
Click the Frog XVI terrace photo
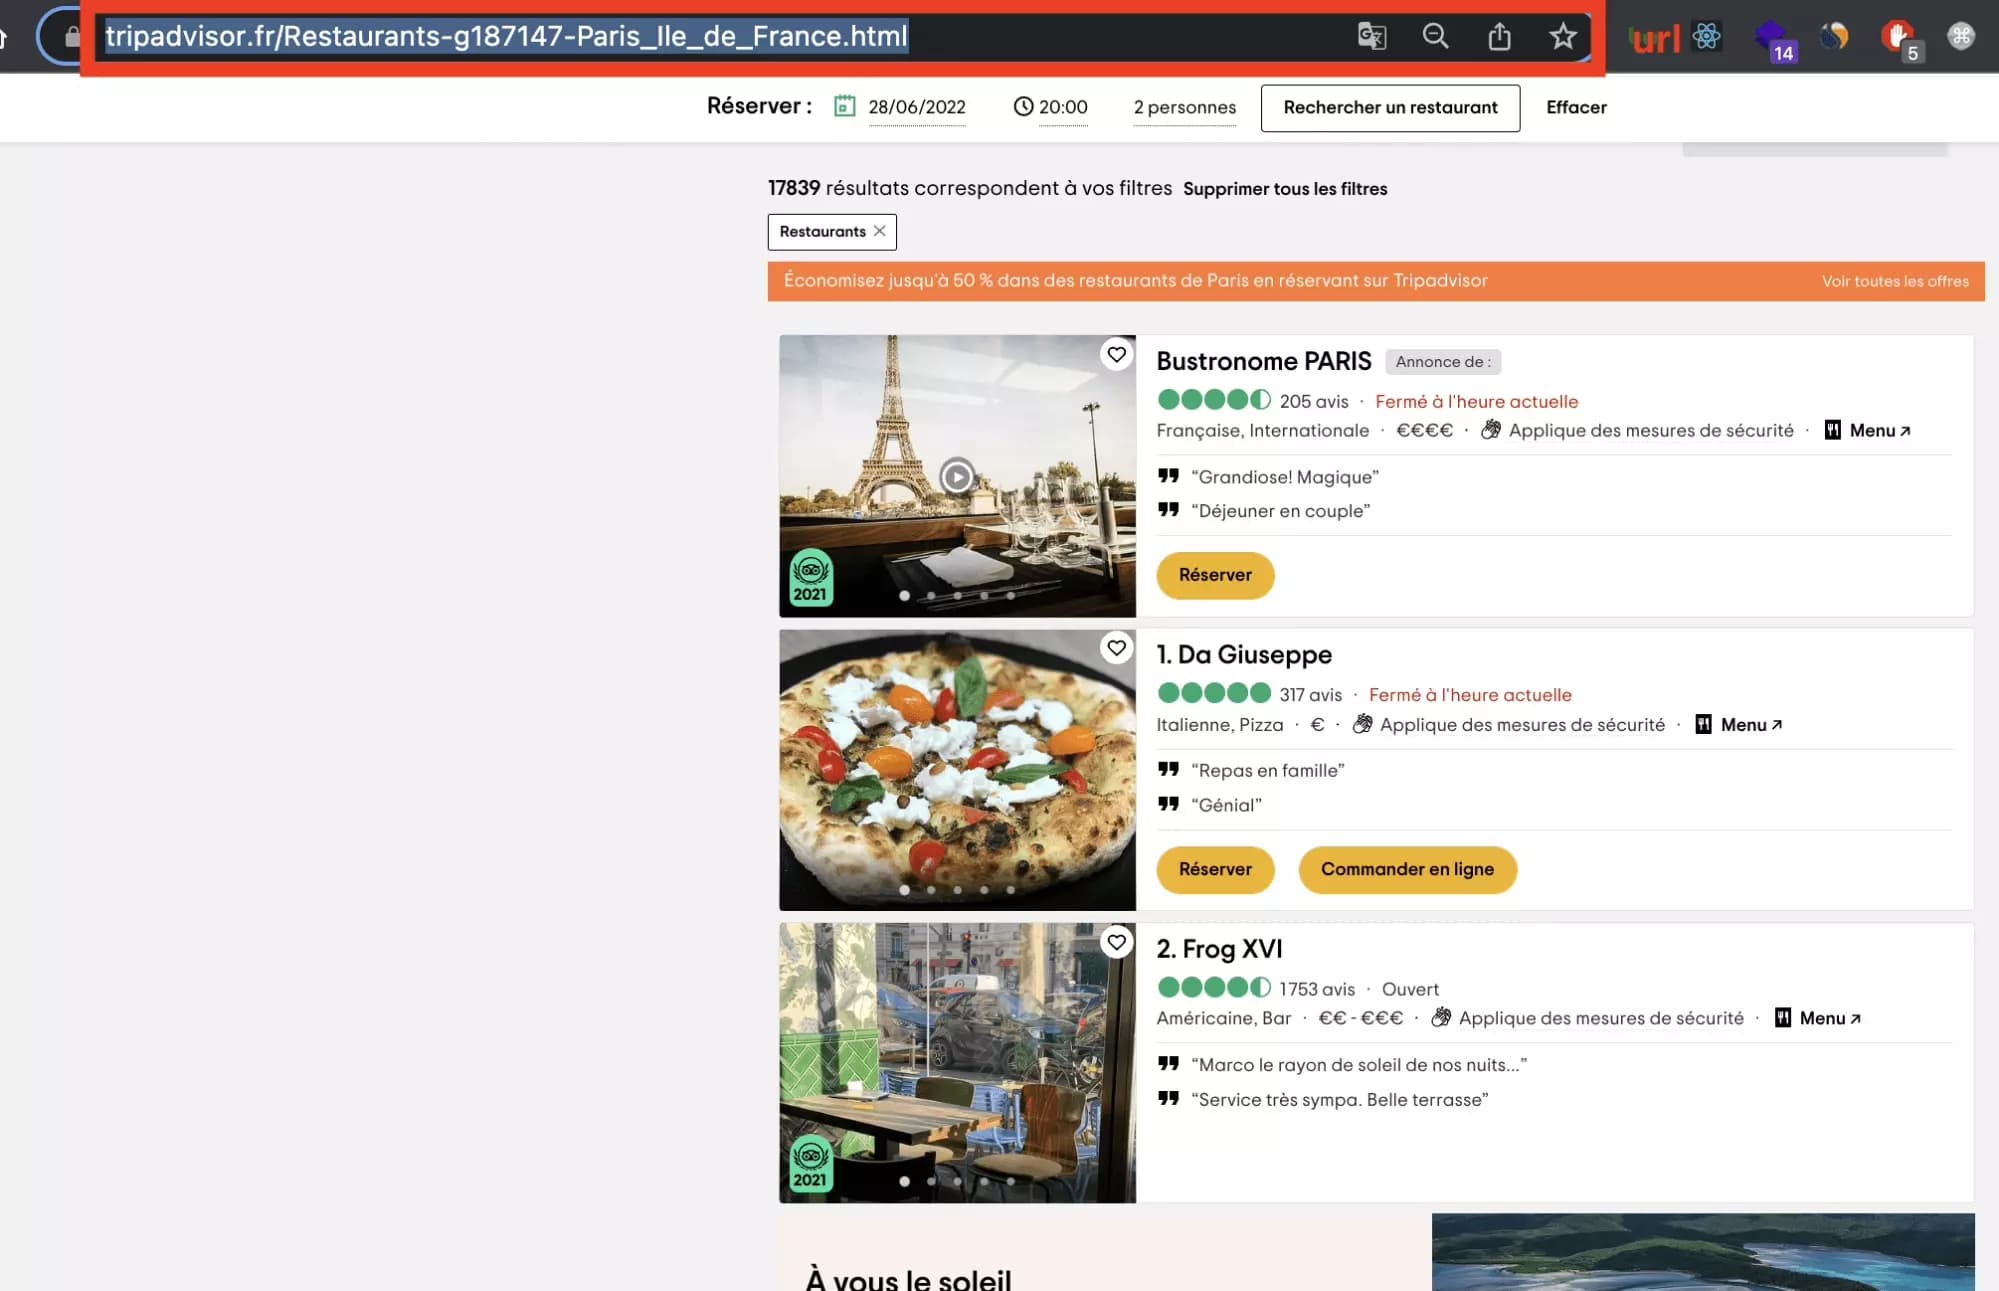click(957, 1063)
